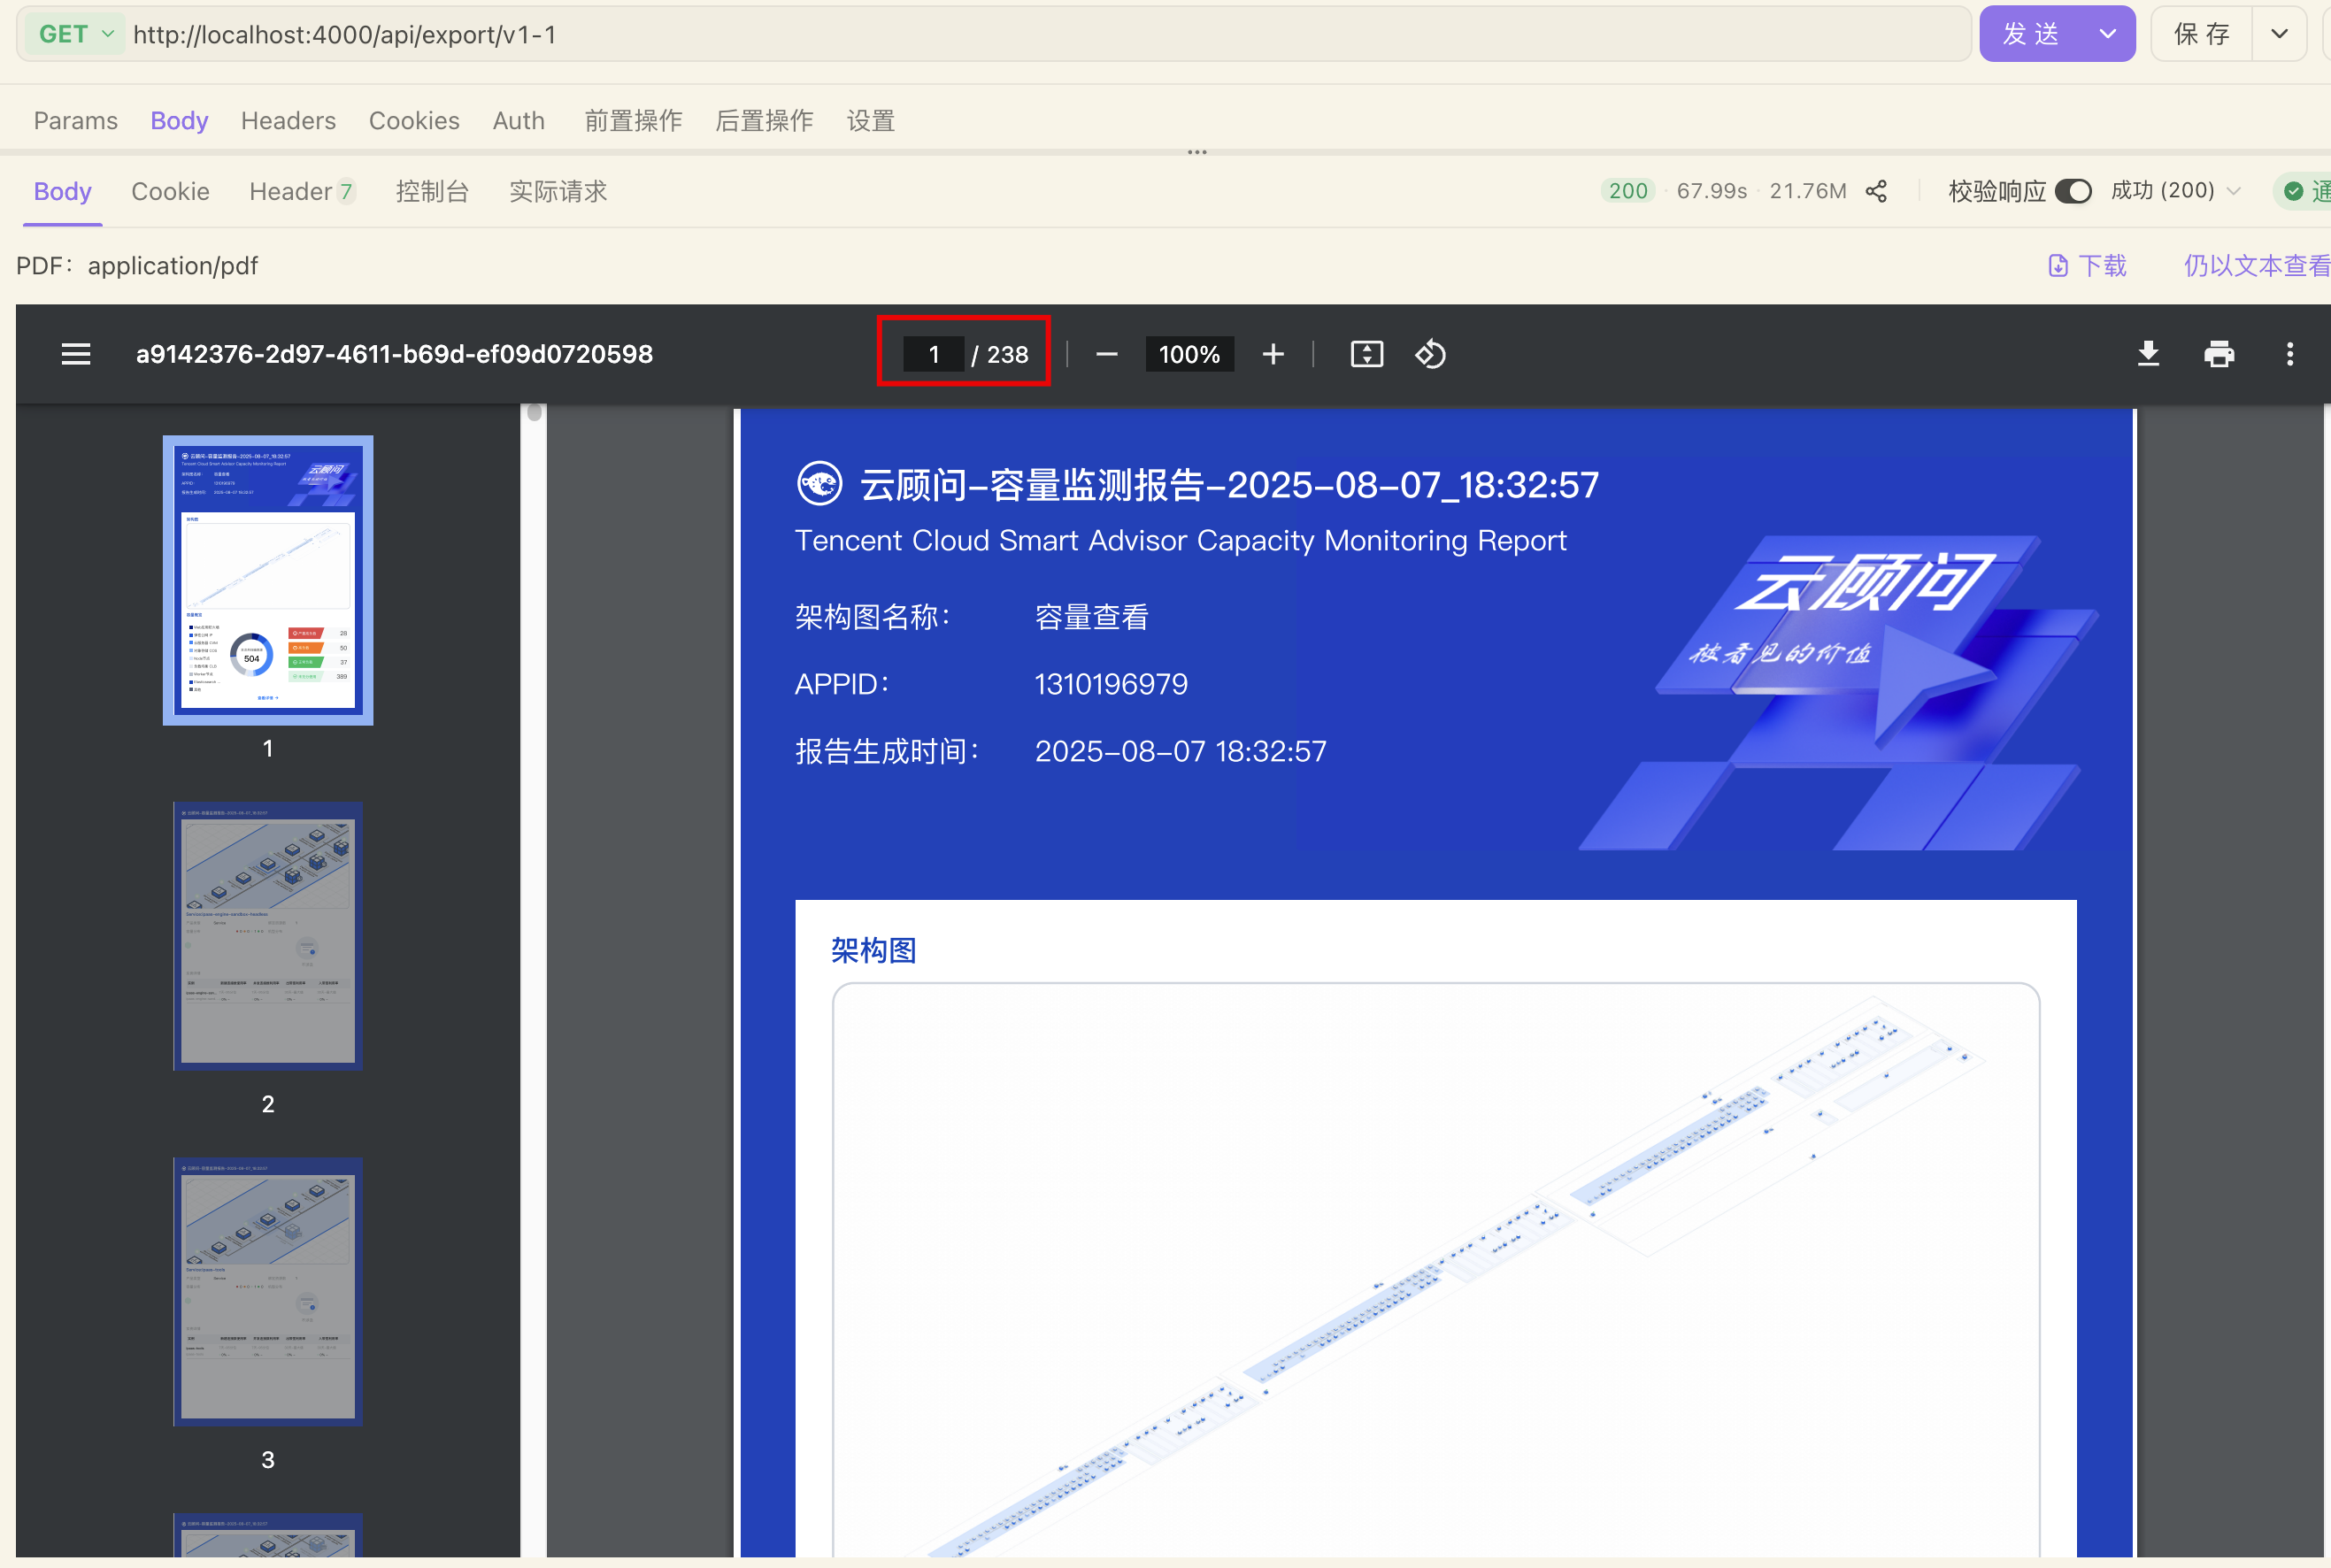Screen dimensions: 2331x1568
Task: Open the GET method dropdown
Action: pyautogui.click(x=76, y=34)
